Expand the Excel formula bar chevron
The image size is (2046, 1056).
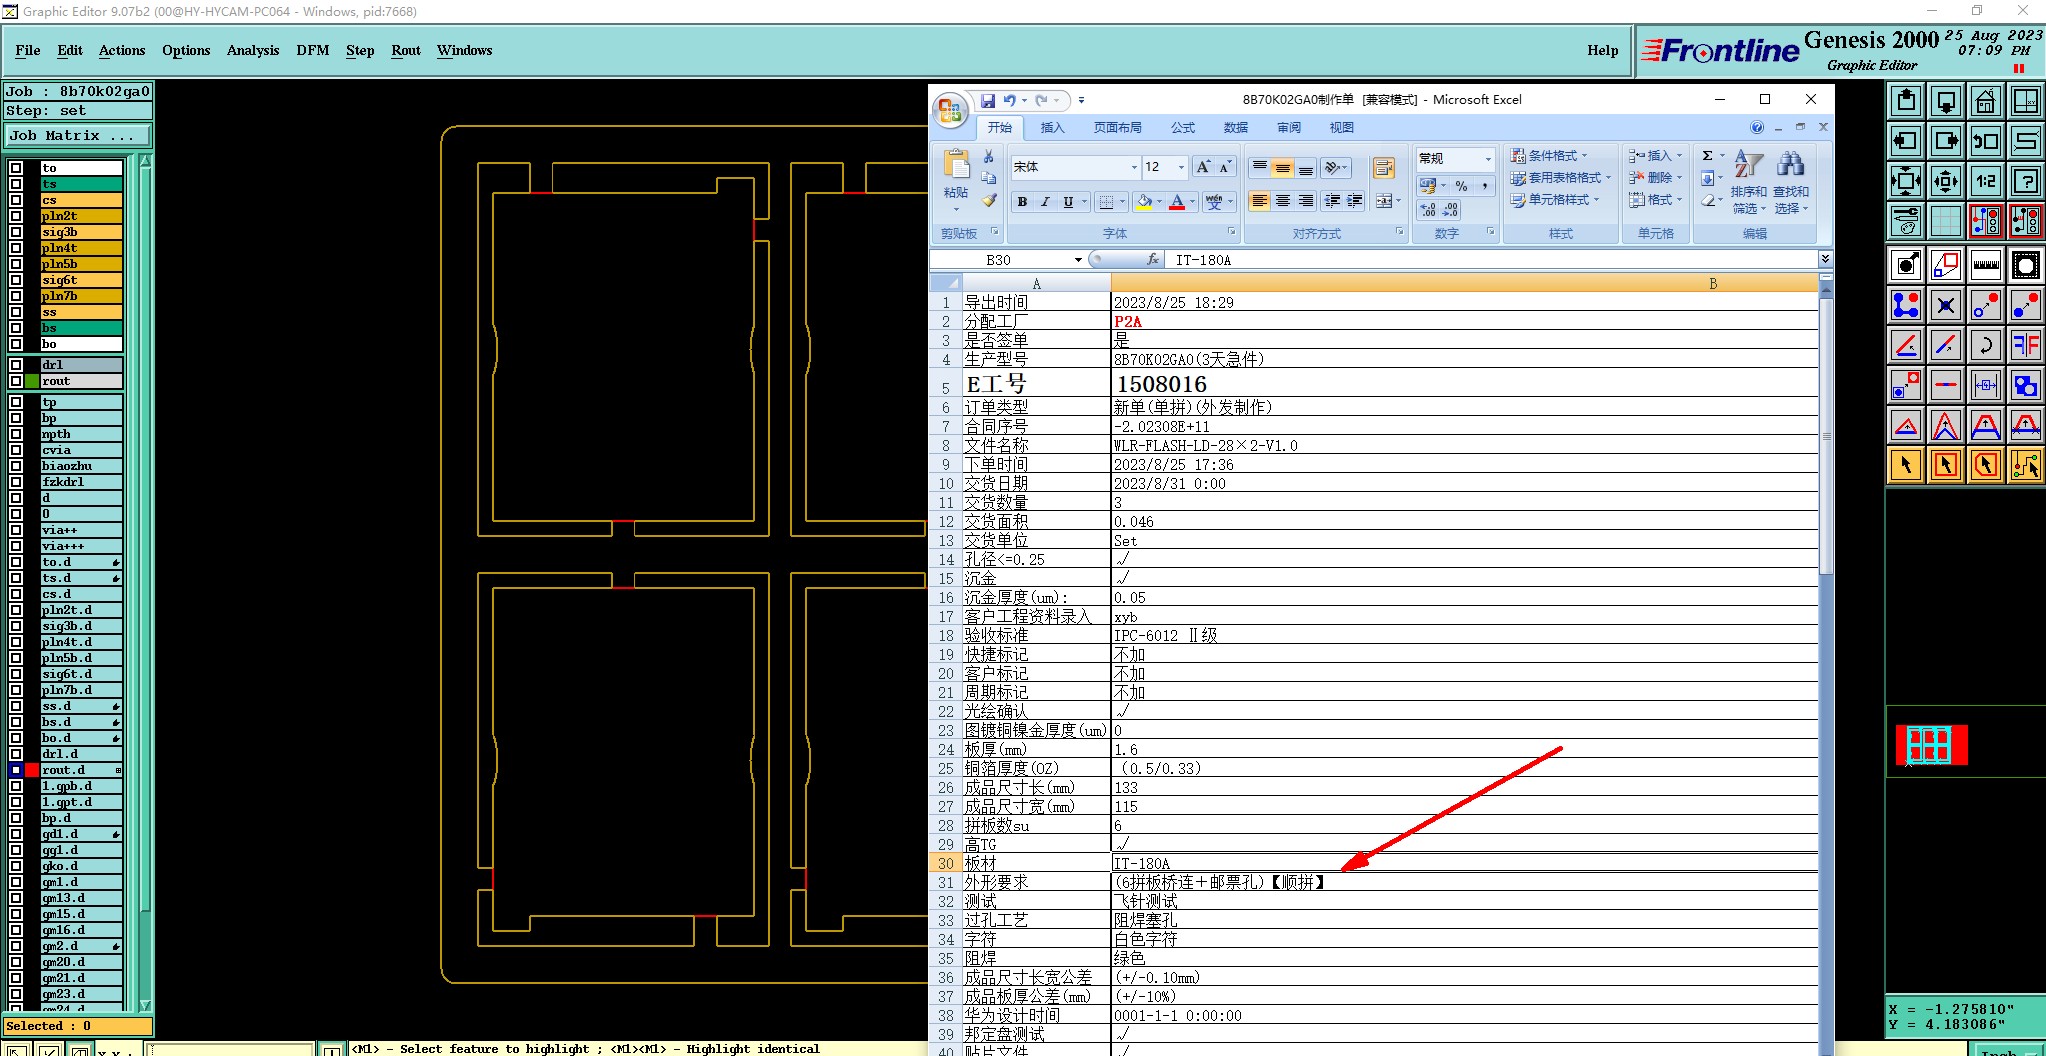[1825, 259]
